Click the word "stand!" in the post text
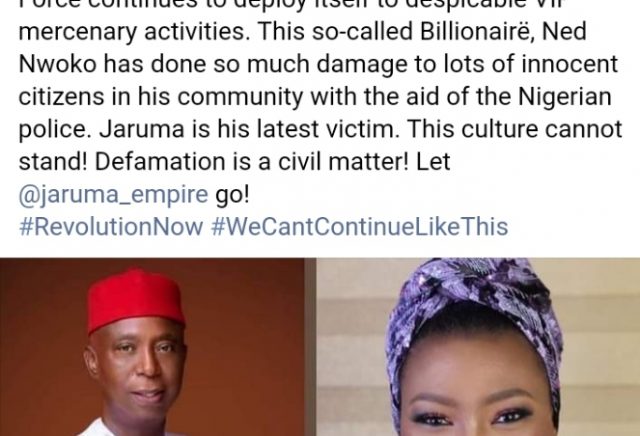The image size is (640, 436). click(53, 162)
